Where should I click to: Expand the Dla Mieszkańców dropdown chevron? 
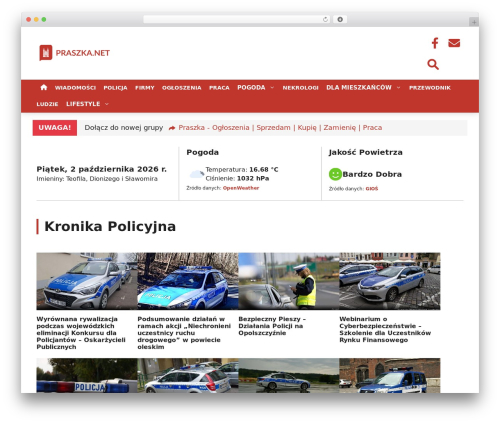(x=398, y=87)
